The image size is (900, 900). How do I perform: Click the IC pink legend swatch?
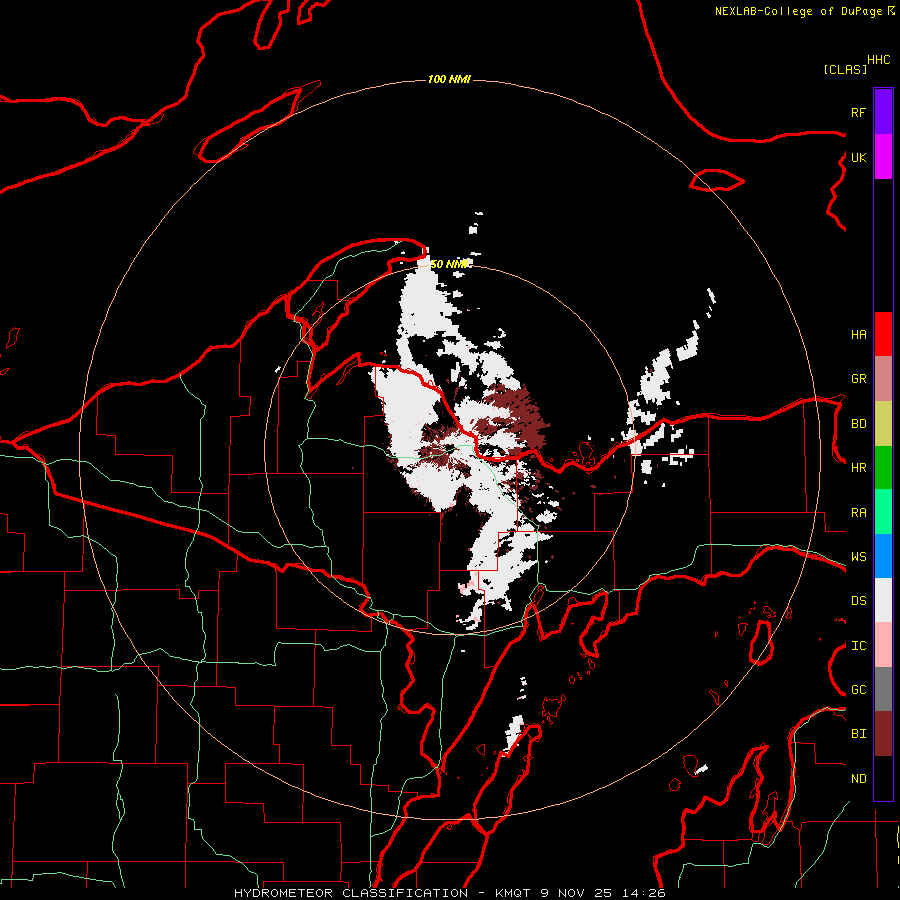click(x=883, y=645)
